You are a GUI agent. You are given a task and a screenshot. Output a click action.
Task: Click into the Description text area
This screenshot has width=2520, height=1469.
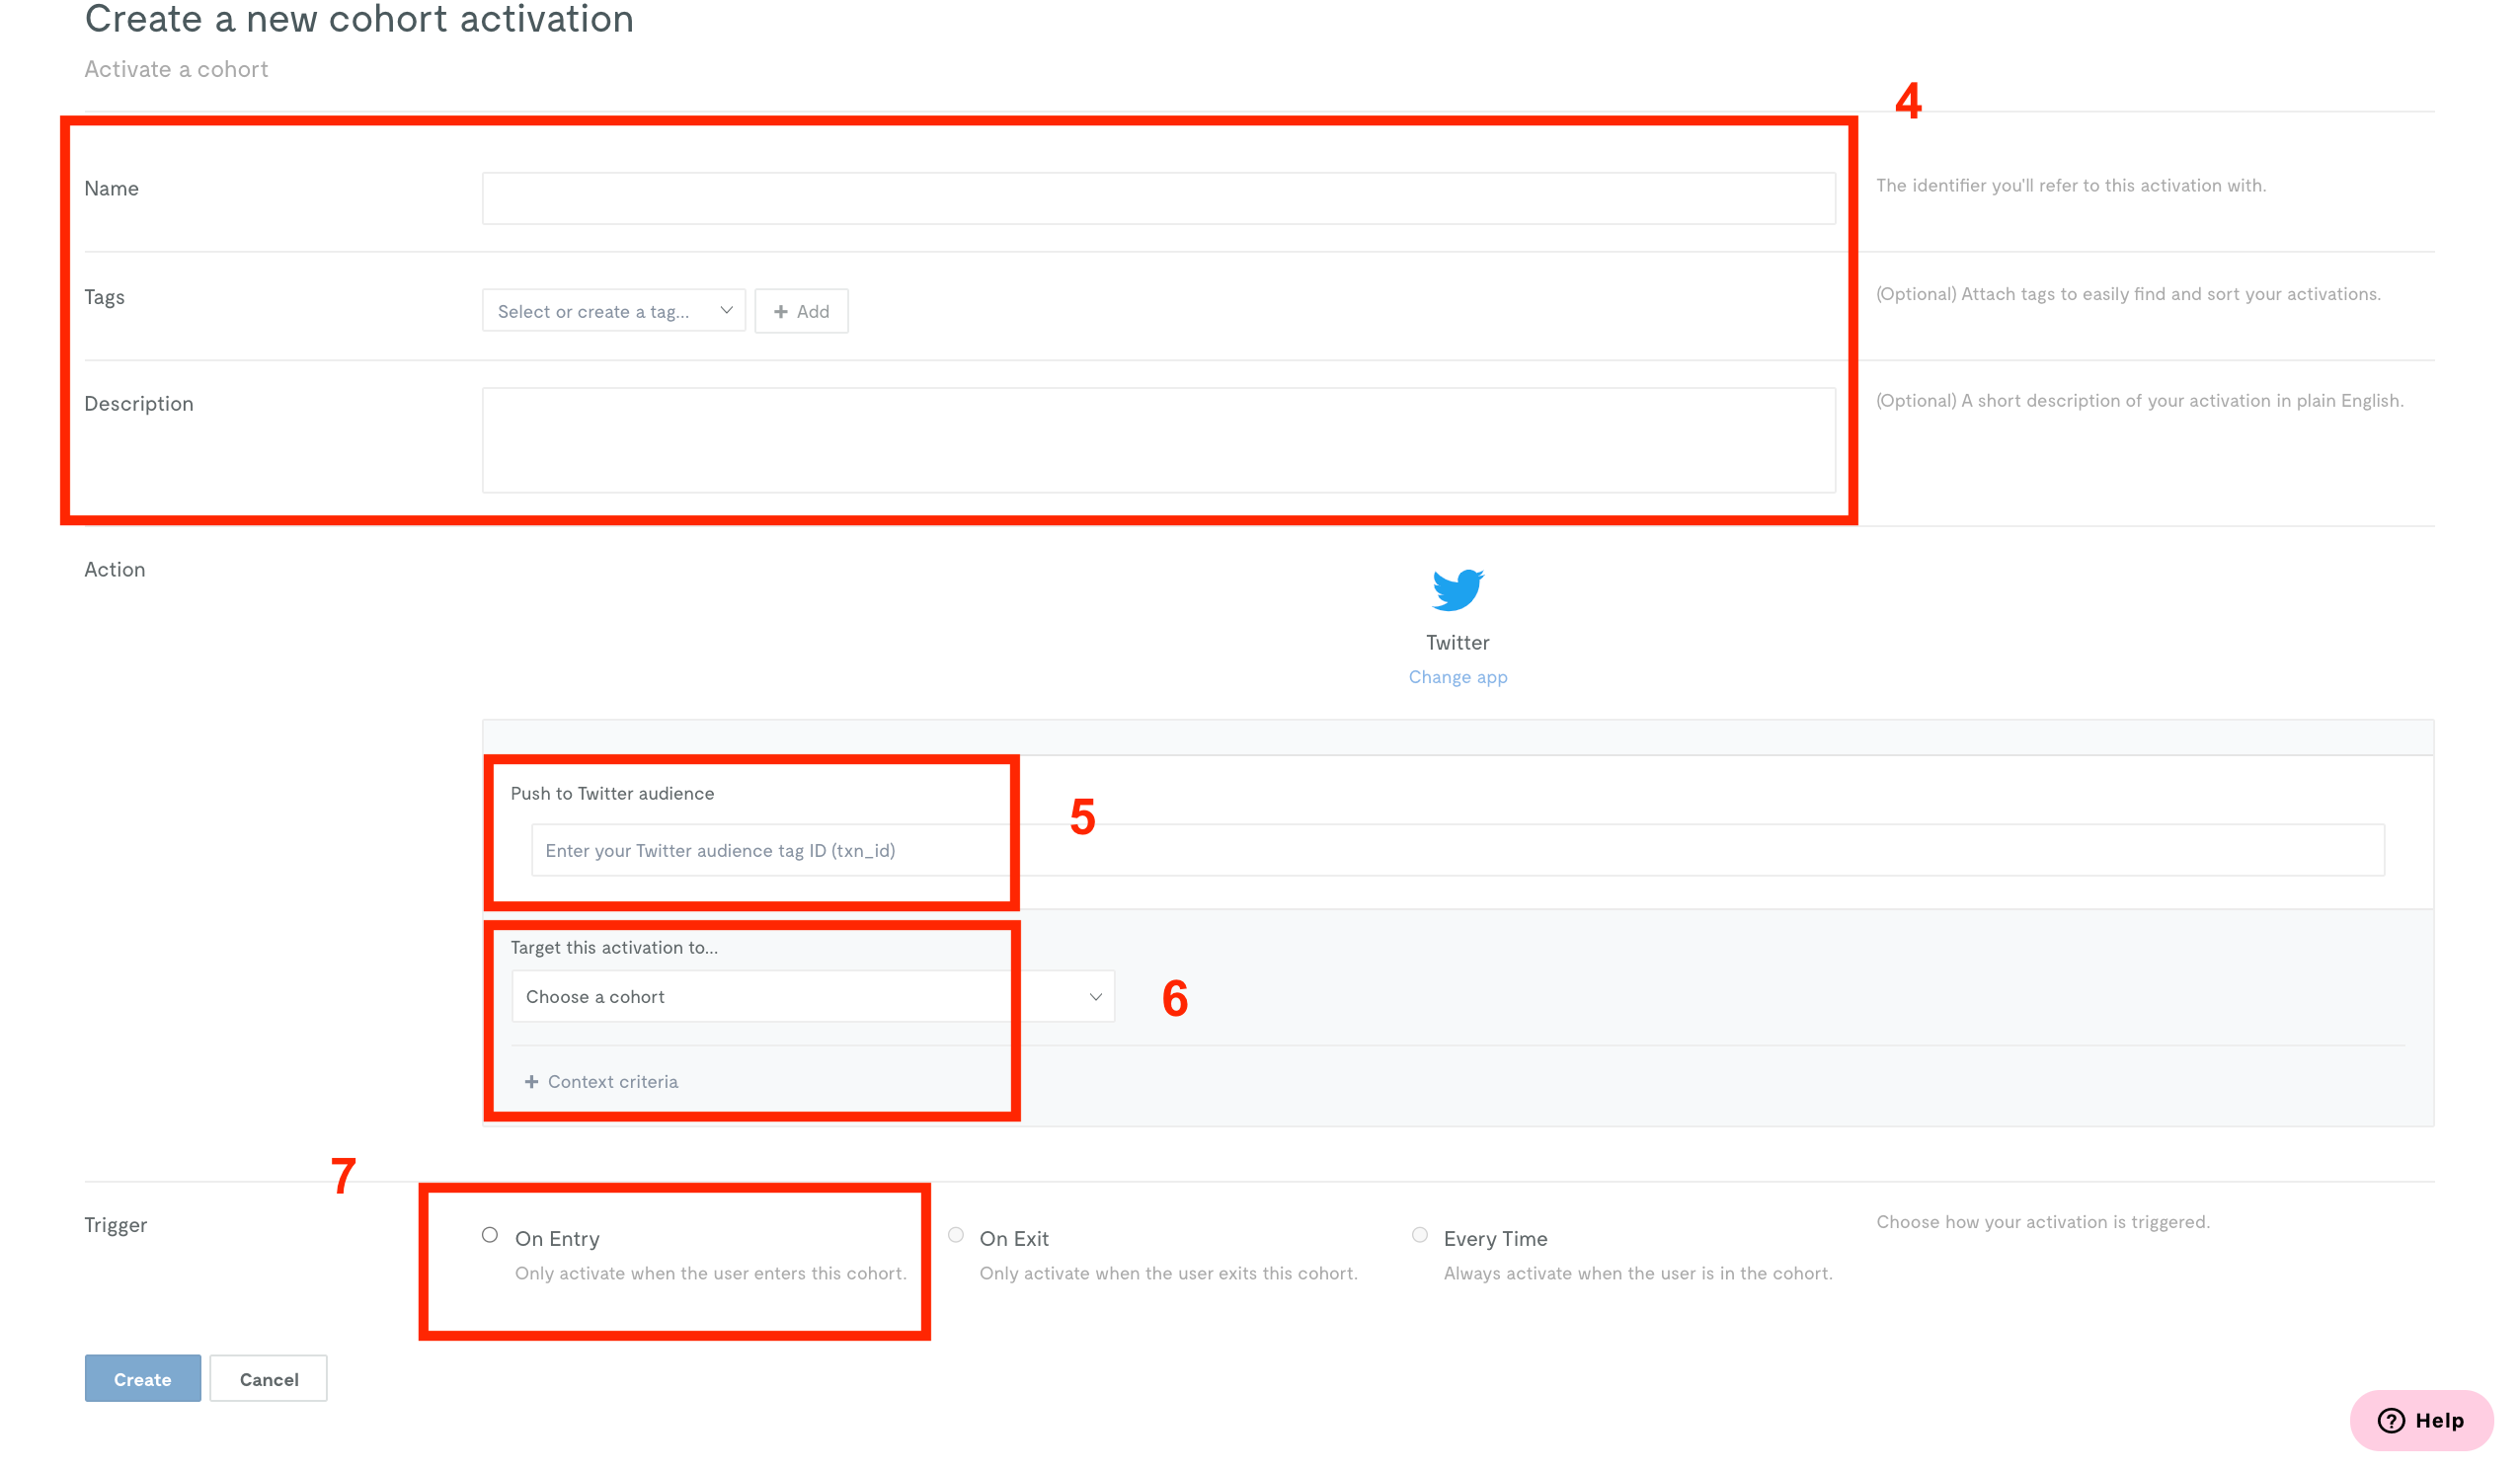point(1158,440)
